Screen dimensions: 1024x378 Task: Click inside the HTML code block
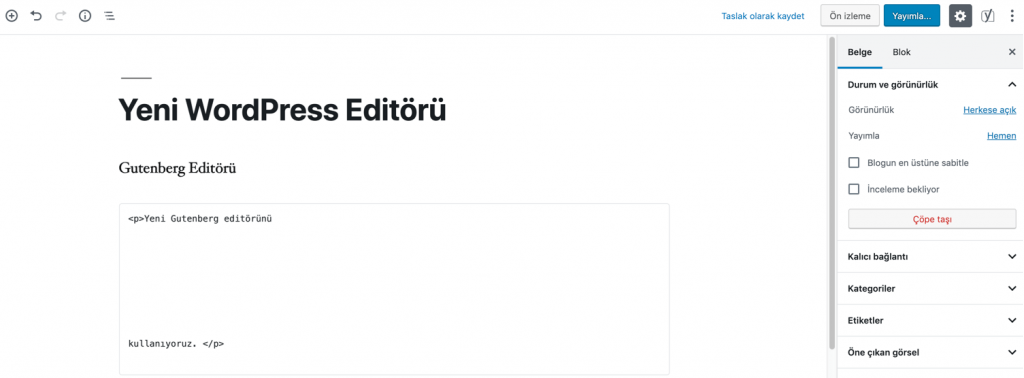coord(394,289)
